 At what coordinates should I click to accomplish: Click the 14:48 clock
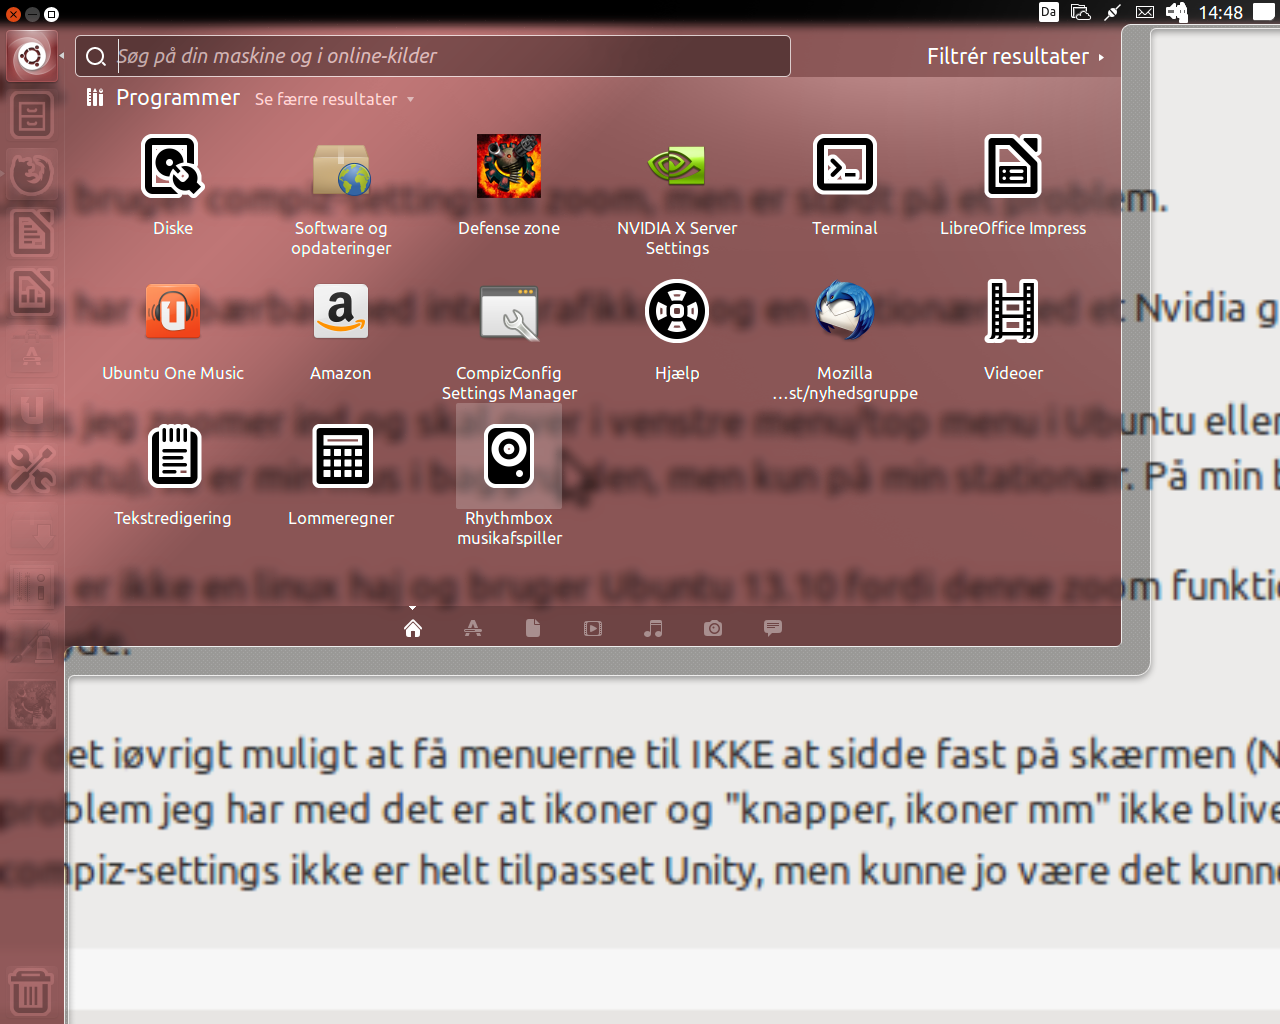(1221, 12)
